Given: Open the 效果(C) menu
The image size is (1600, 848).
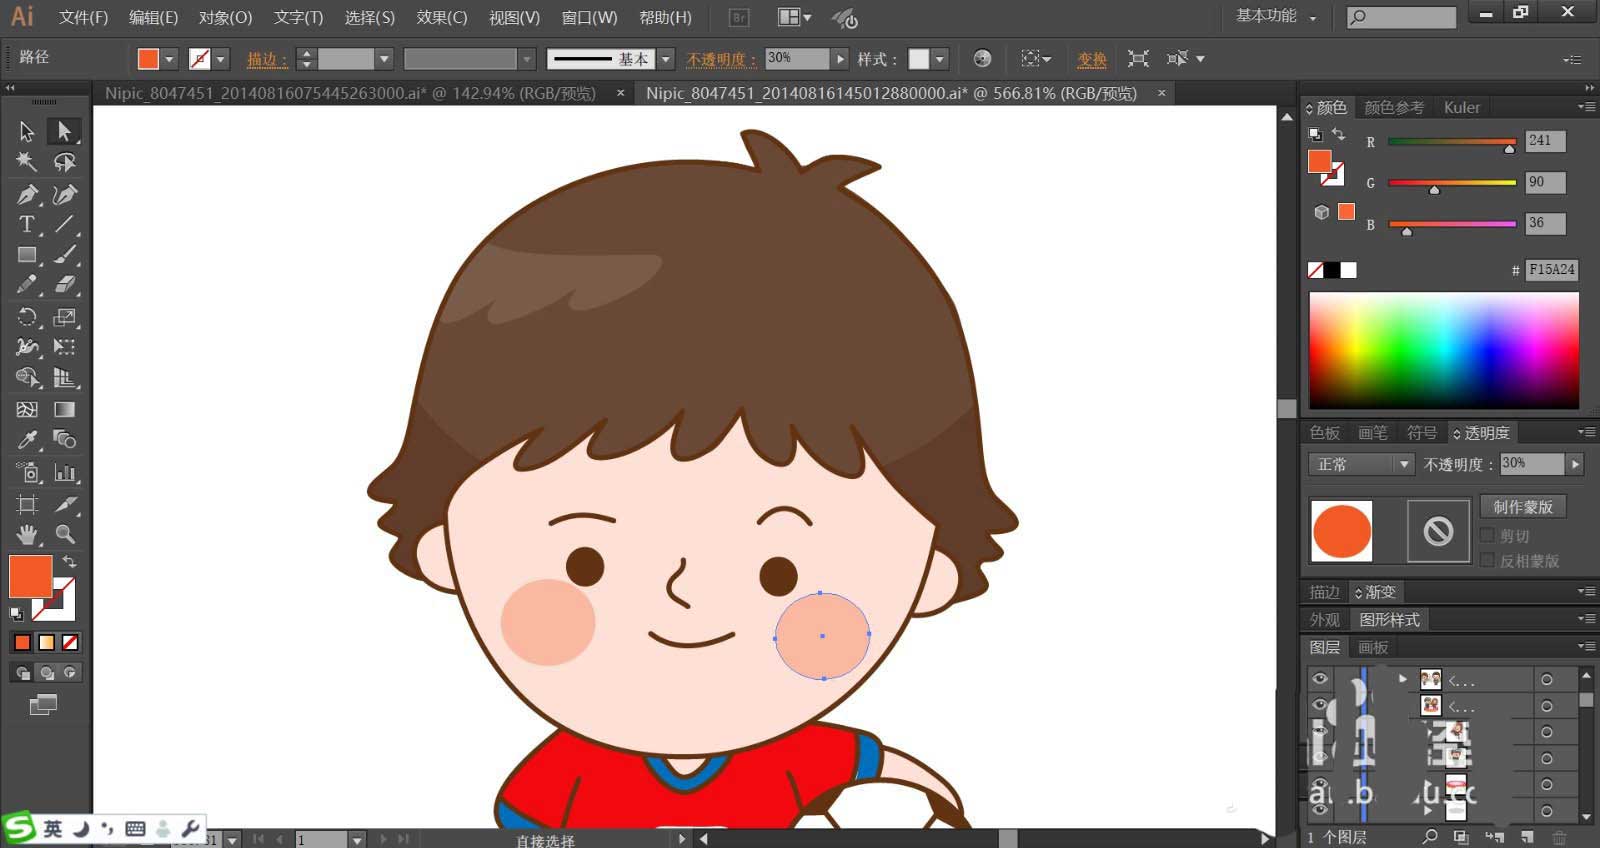Looking at the screenshot, I should point(442,17).
